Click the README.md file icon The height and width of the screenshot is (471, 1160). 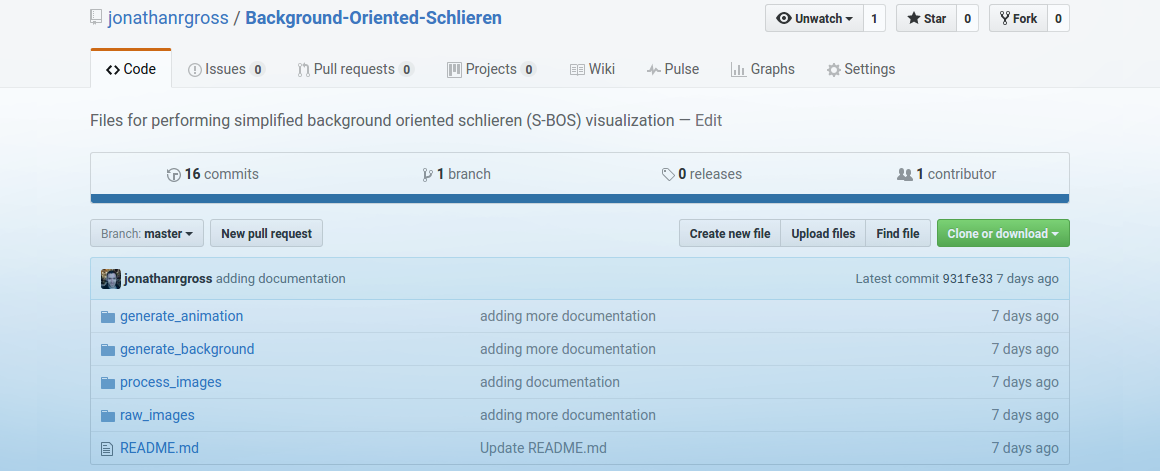click(108, 448)
